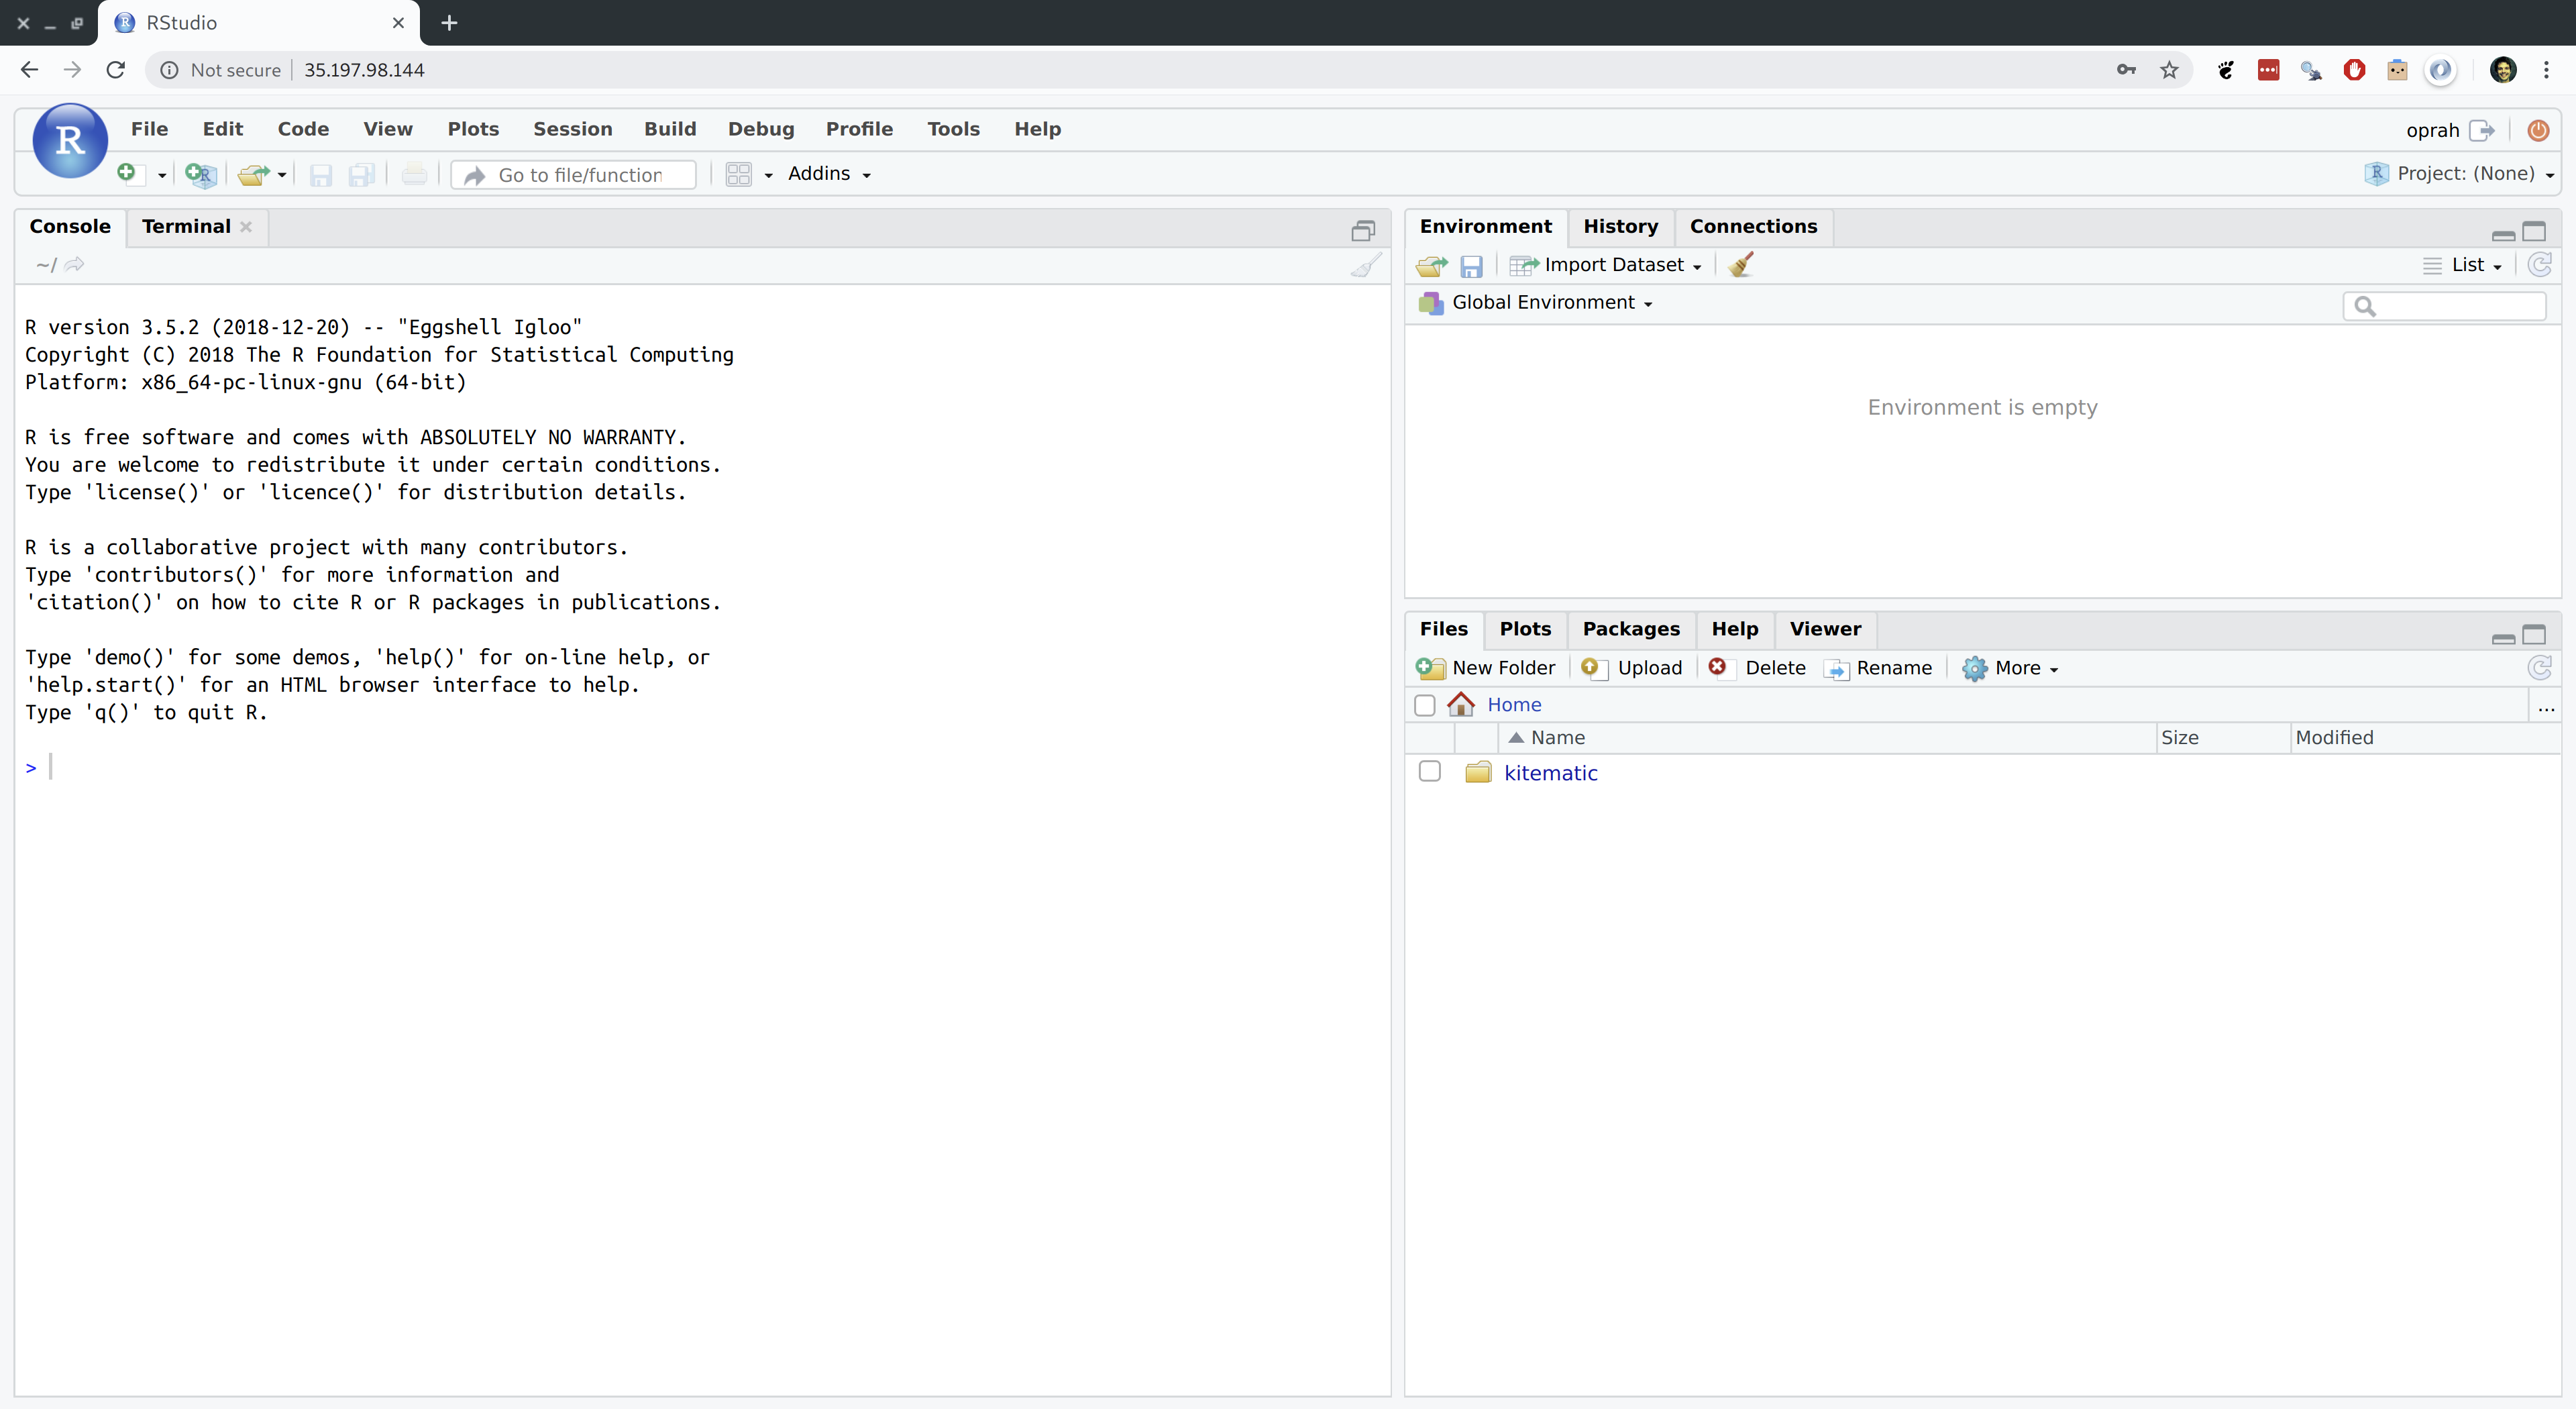The width and height of the screenshot is (2576, 1409).
Task: Open the Chrome three-dot menu
Action: (2546, 70)
